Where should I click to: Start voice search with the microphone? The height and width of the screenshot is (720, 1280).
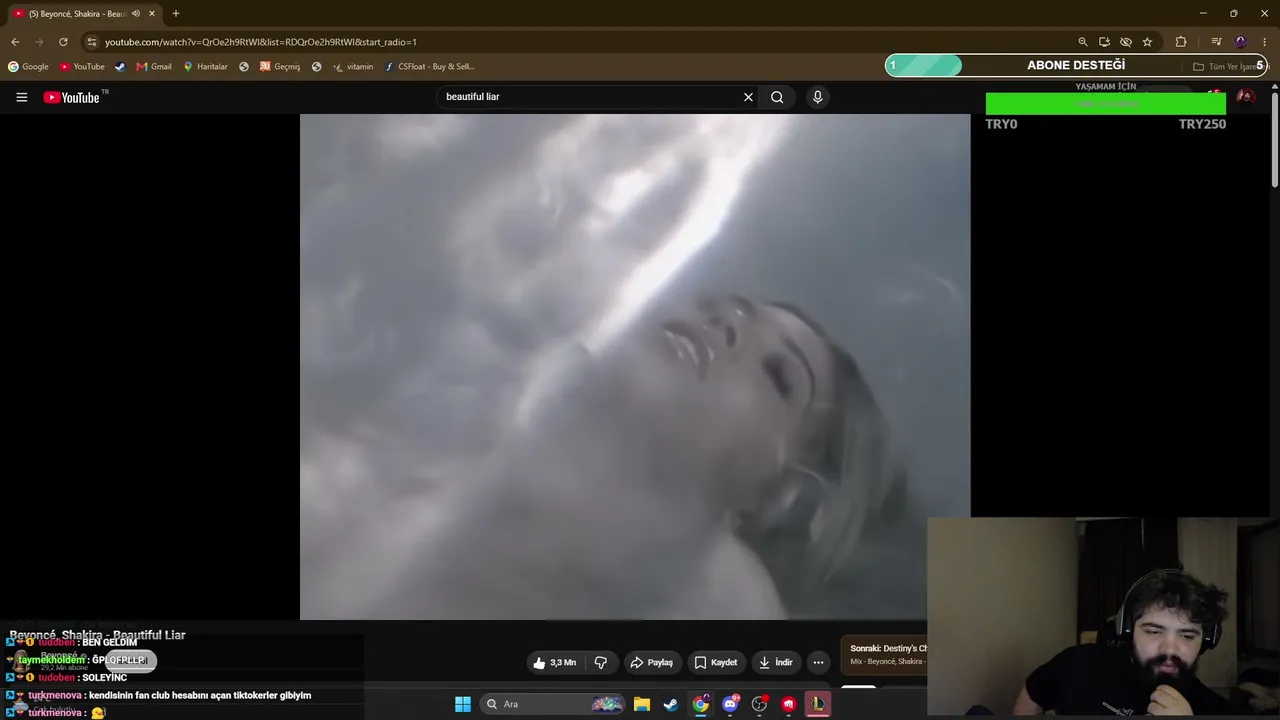pos(817,97)
